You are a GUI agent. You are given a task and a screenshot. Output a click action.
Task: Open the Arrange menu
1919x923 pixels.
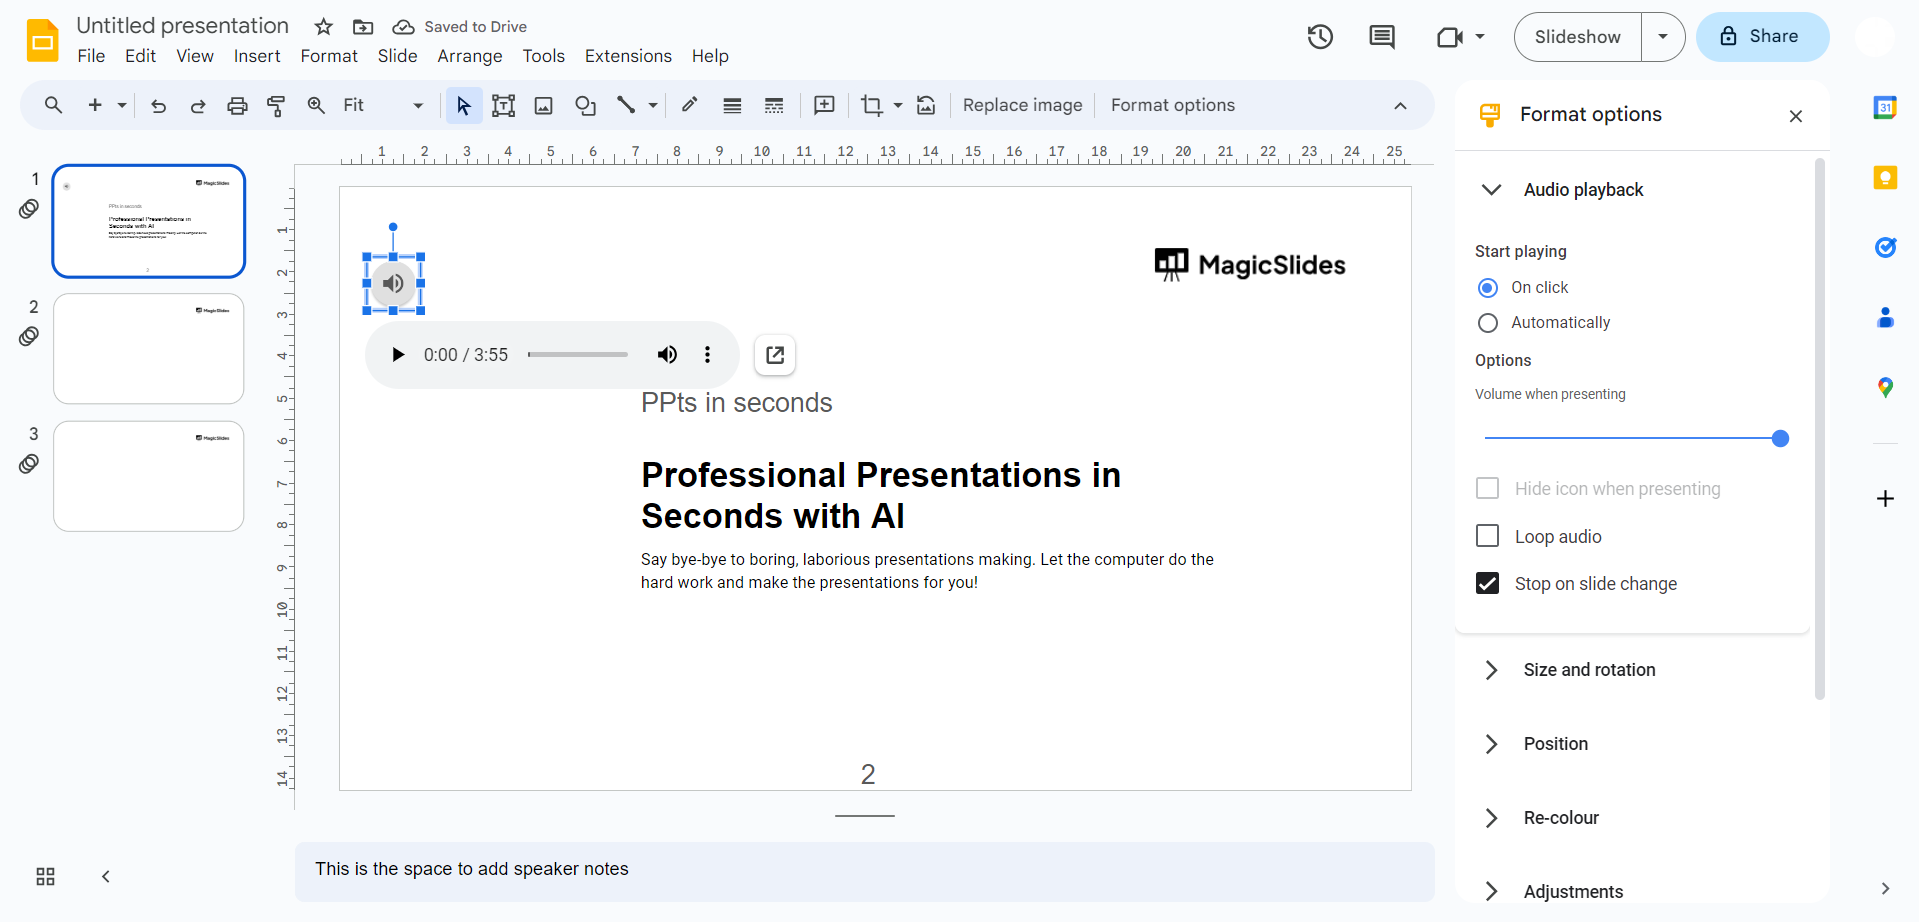pos(469,56)
